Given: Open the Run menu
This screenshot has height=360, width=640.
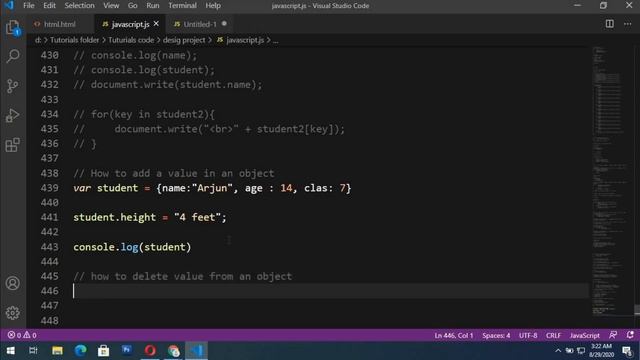Looking at the screenshot, I should (x=153, y=6).
